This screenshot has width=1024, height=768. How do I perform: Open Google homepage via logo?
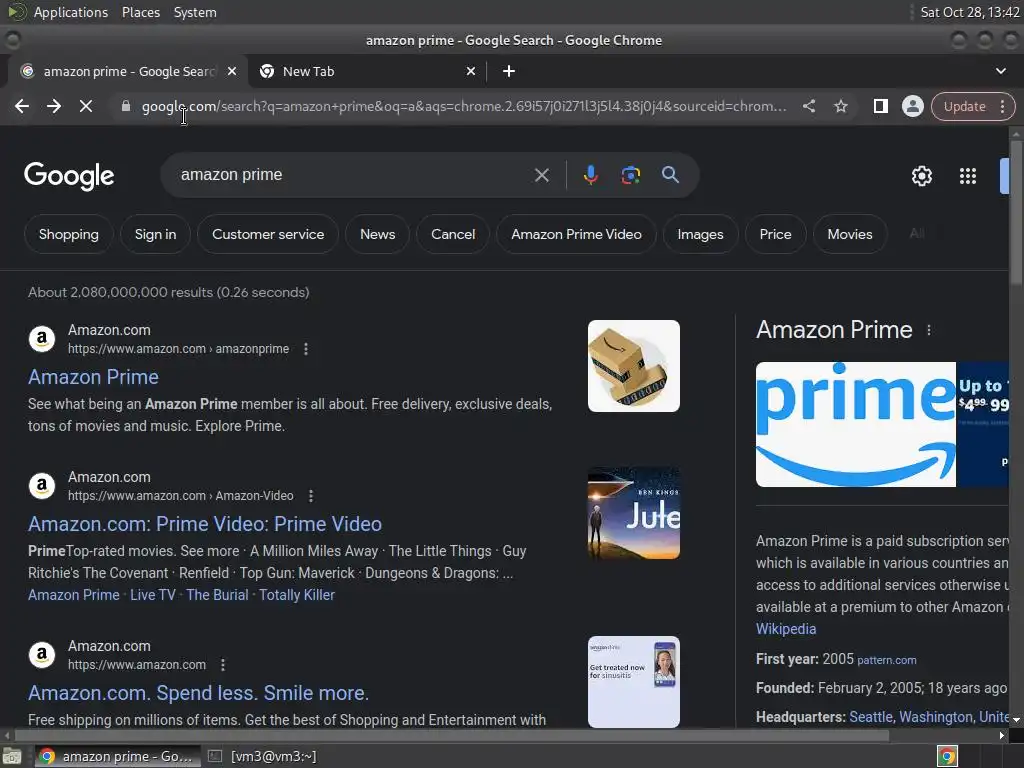[x=69, y=176]
